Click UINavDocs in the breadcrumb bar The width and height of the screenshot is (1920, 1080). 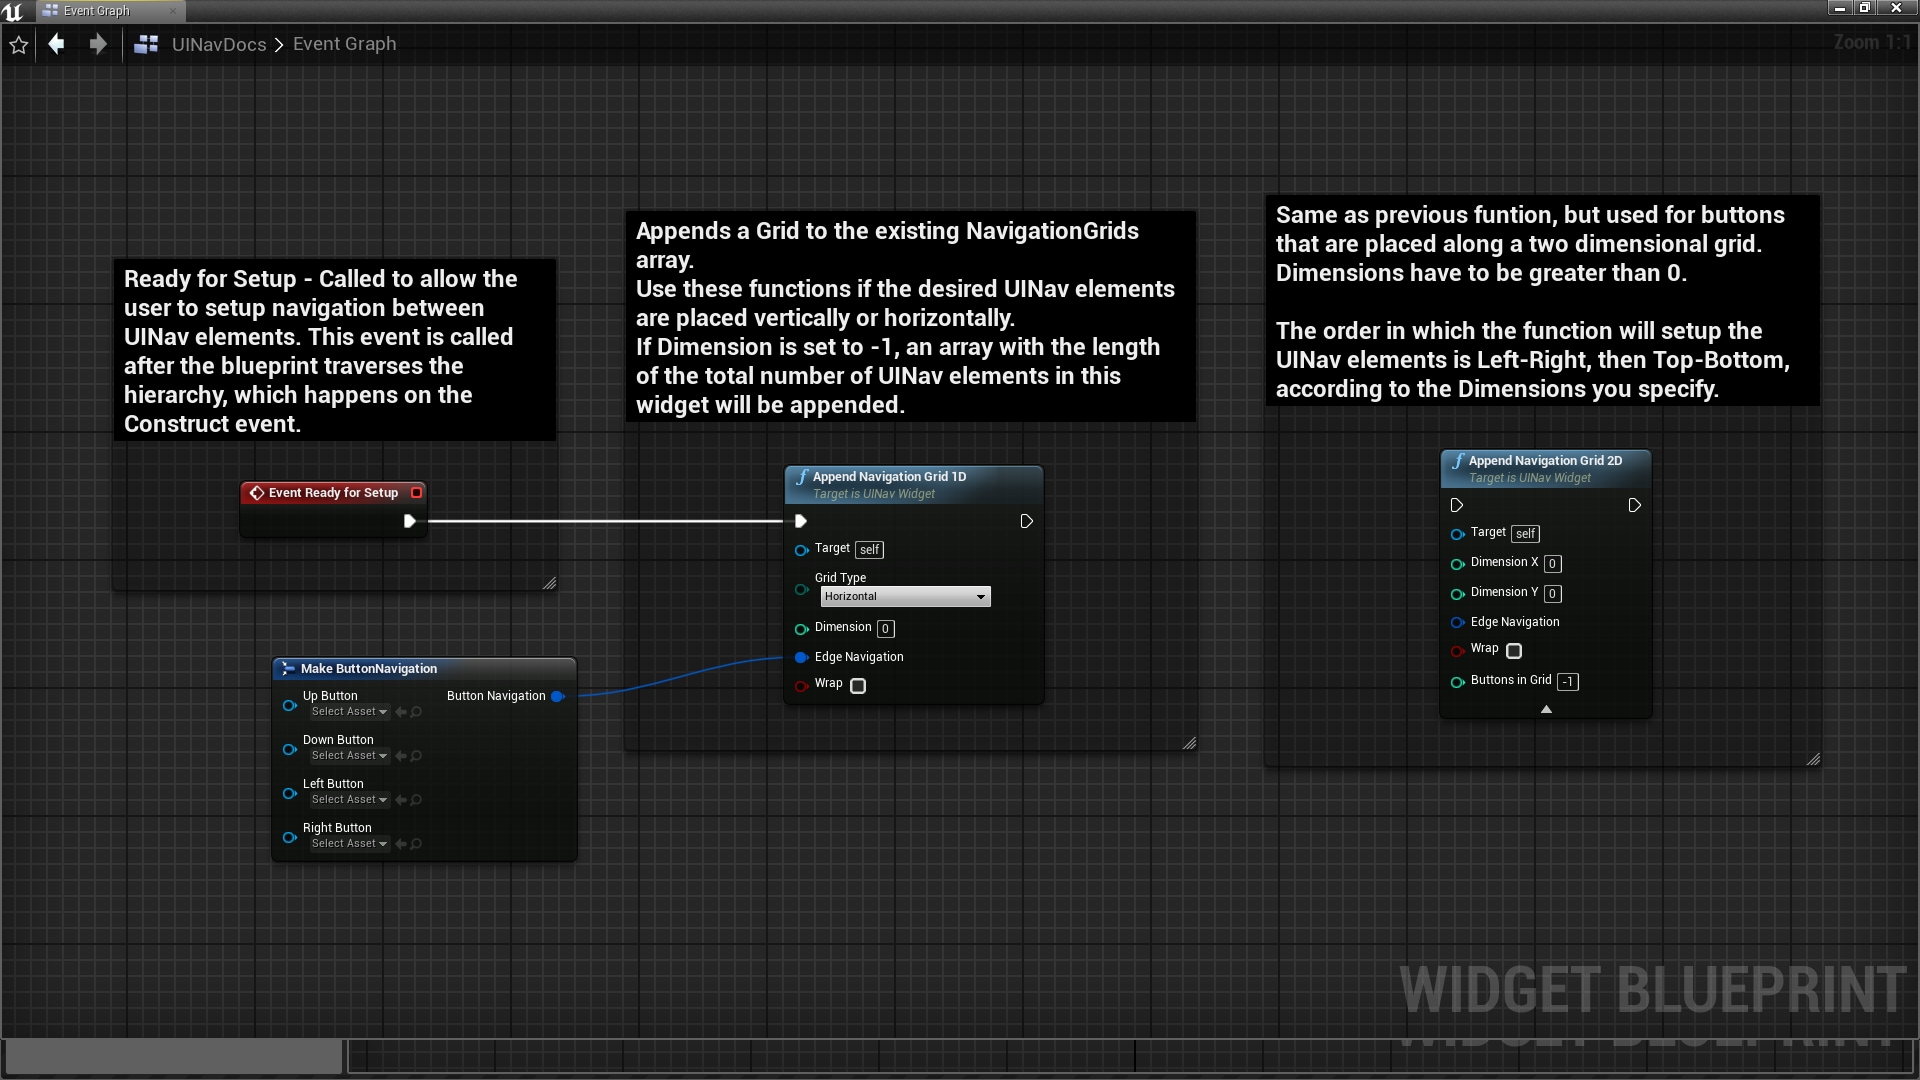point(218,44)
